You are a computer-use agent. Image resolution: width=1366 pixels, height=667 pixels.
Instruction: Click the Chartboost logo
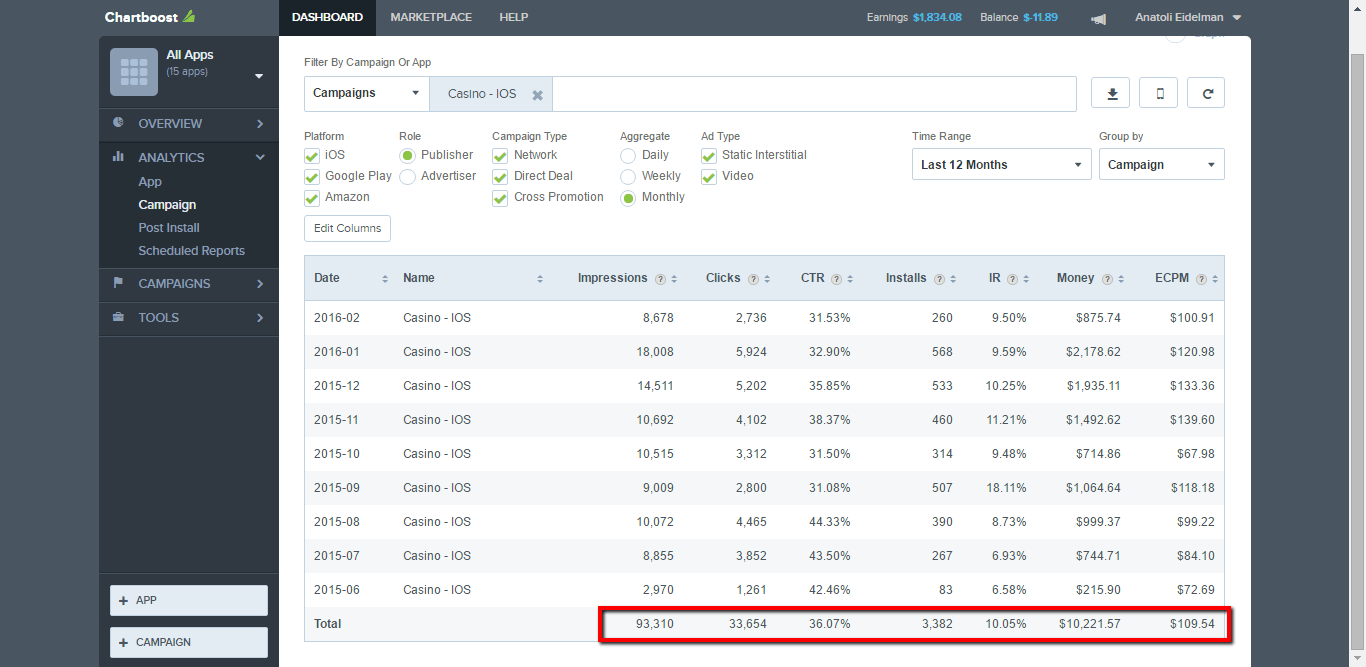(150, 17)
